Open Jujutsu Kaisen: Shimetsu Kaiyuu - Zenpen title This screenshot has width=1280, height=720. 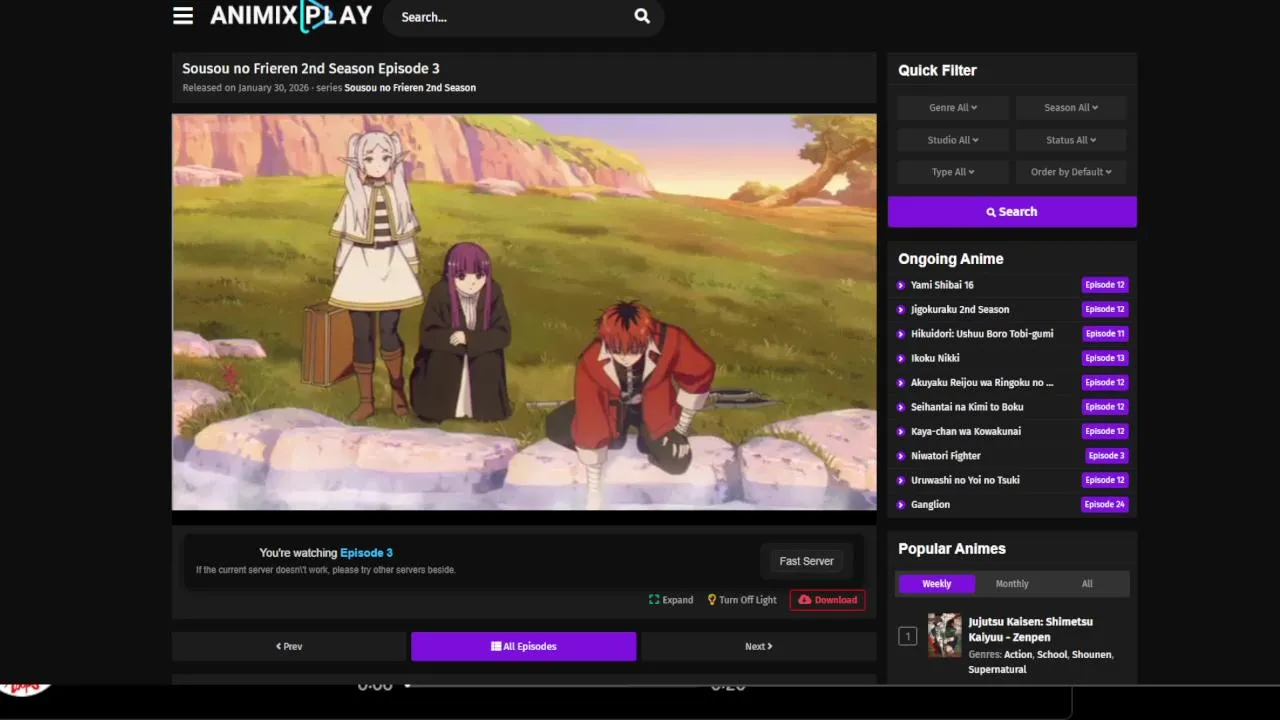point(1031,629)
